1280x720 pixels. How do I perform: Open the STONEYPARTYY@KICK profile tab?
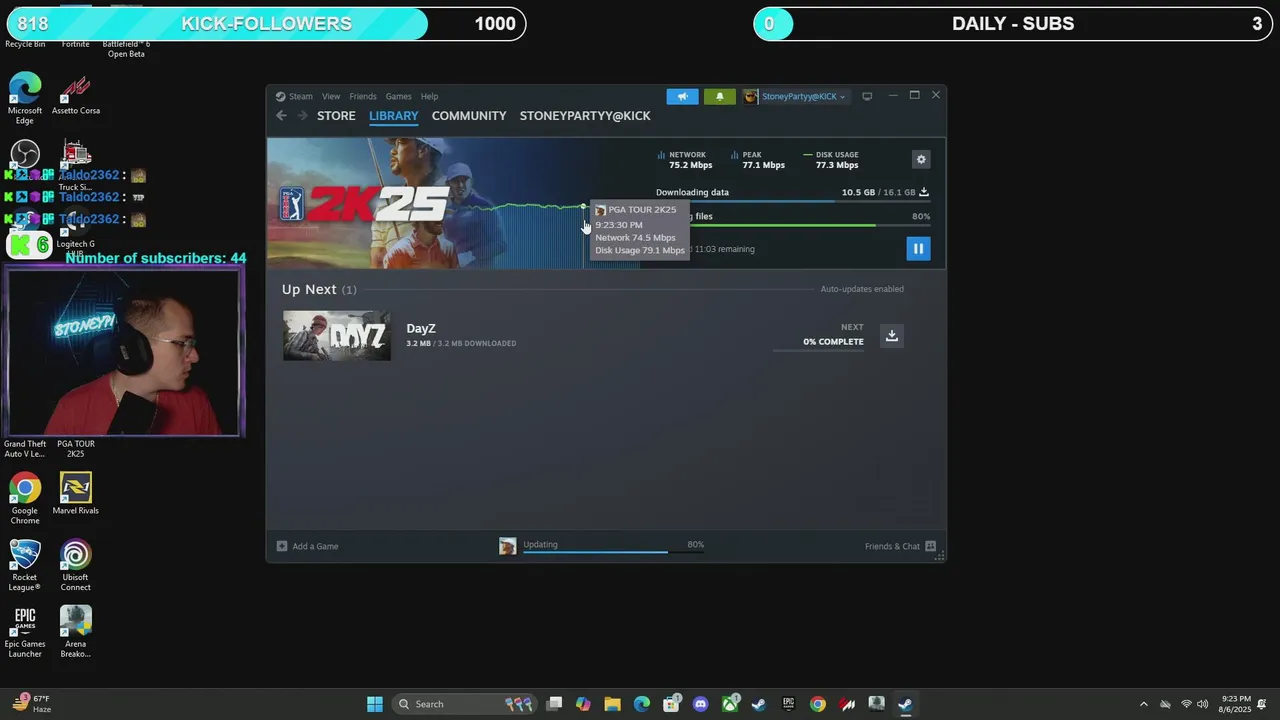tap(585, 116)
